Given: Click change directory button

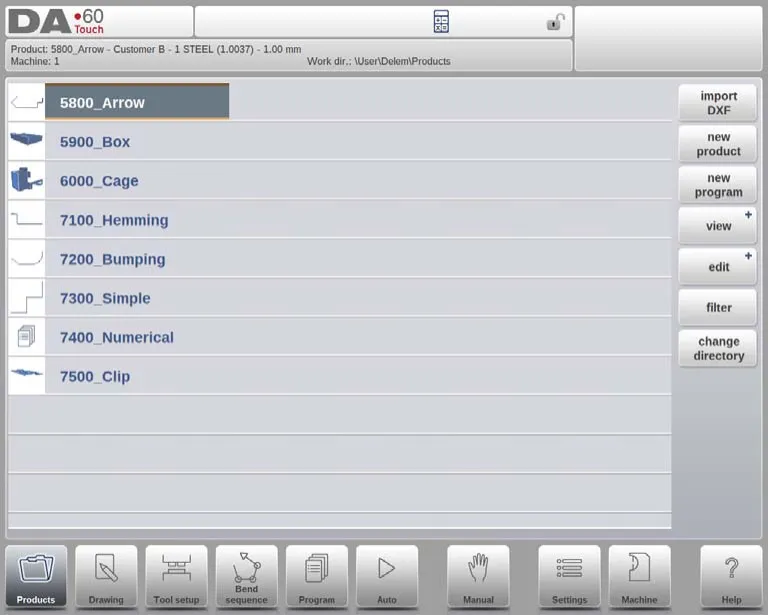Looking at the screenshot, I should click(x=717, y=348).
